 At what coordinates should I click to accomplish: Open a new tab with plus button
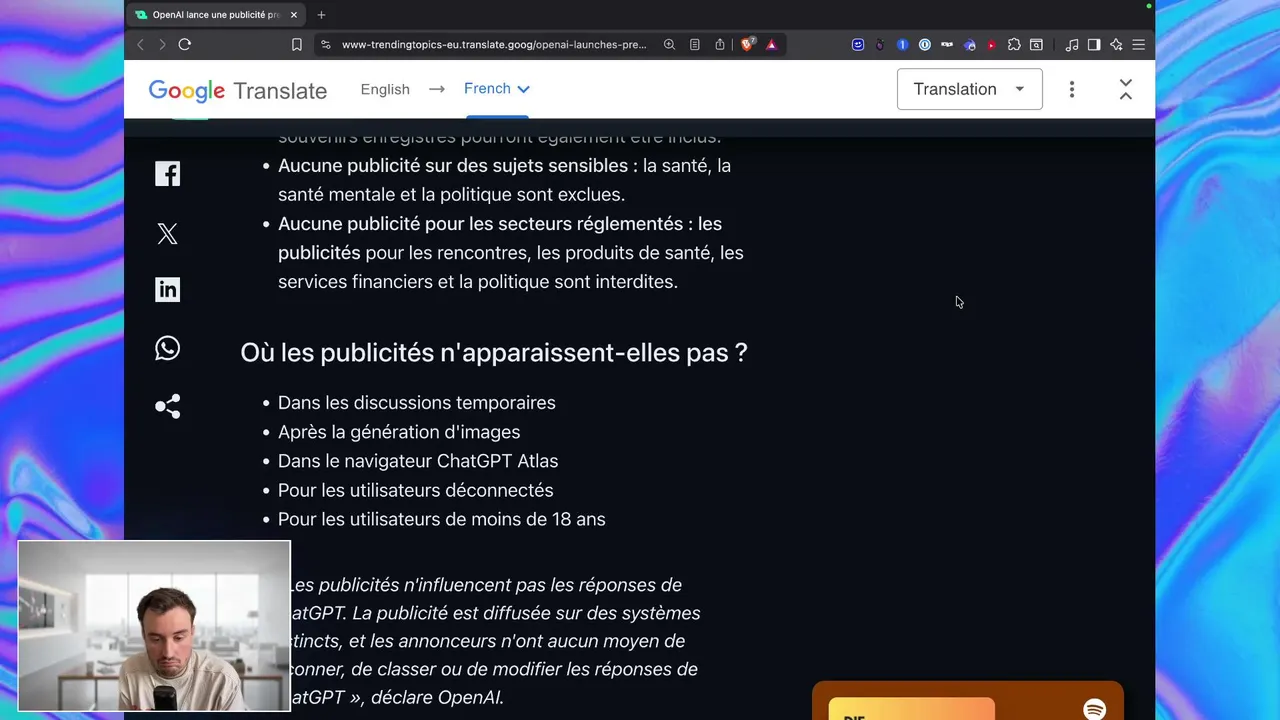(x=321, y=15)
